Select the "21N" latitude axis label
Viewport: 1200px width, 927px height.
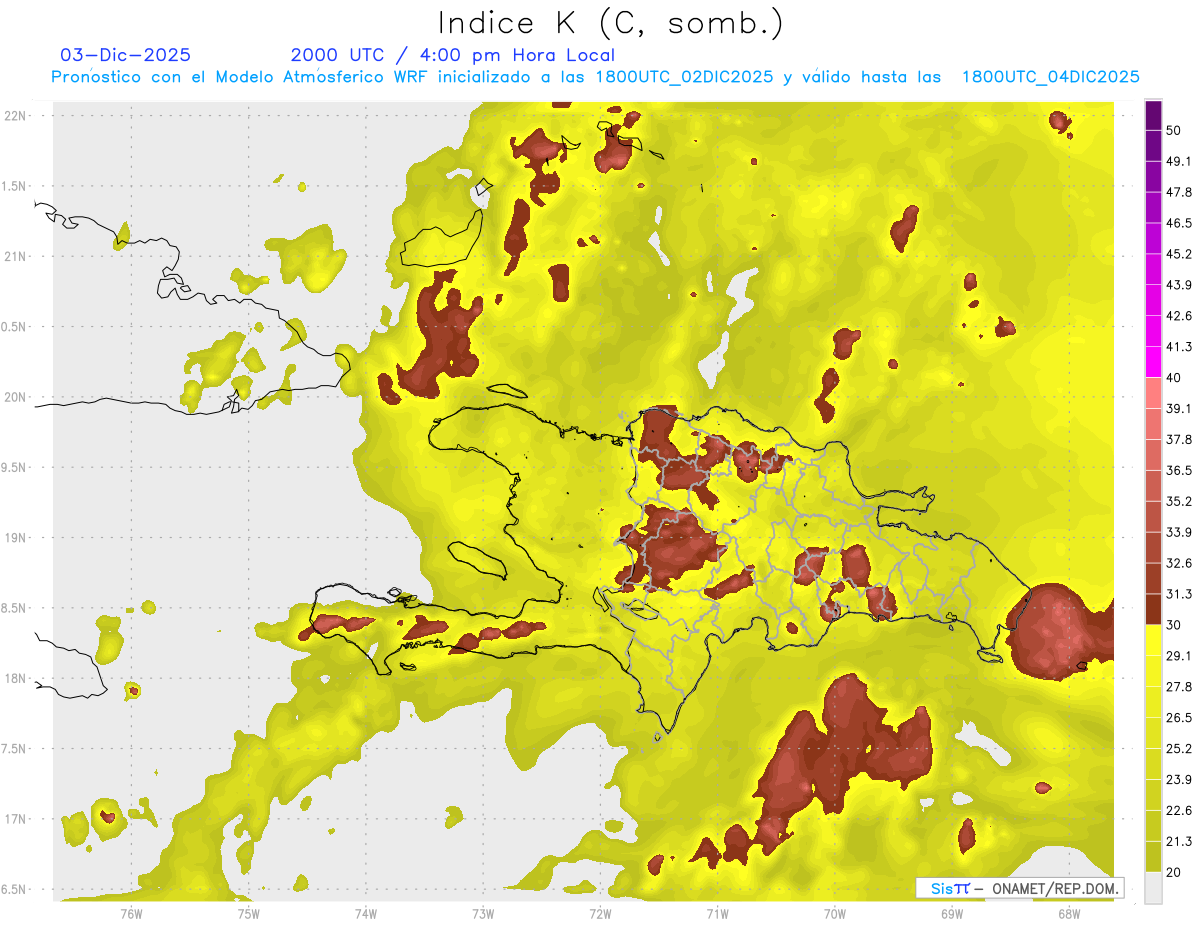tap(16, 256)
